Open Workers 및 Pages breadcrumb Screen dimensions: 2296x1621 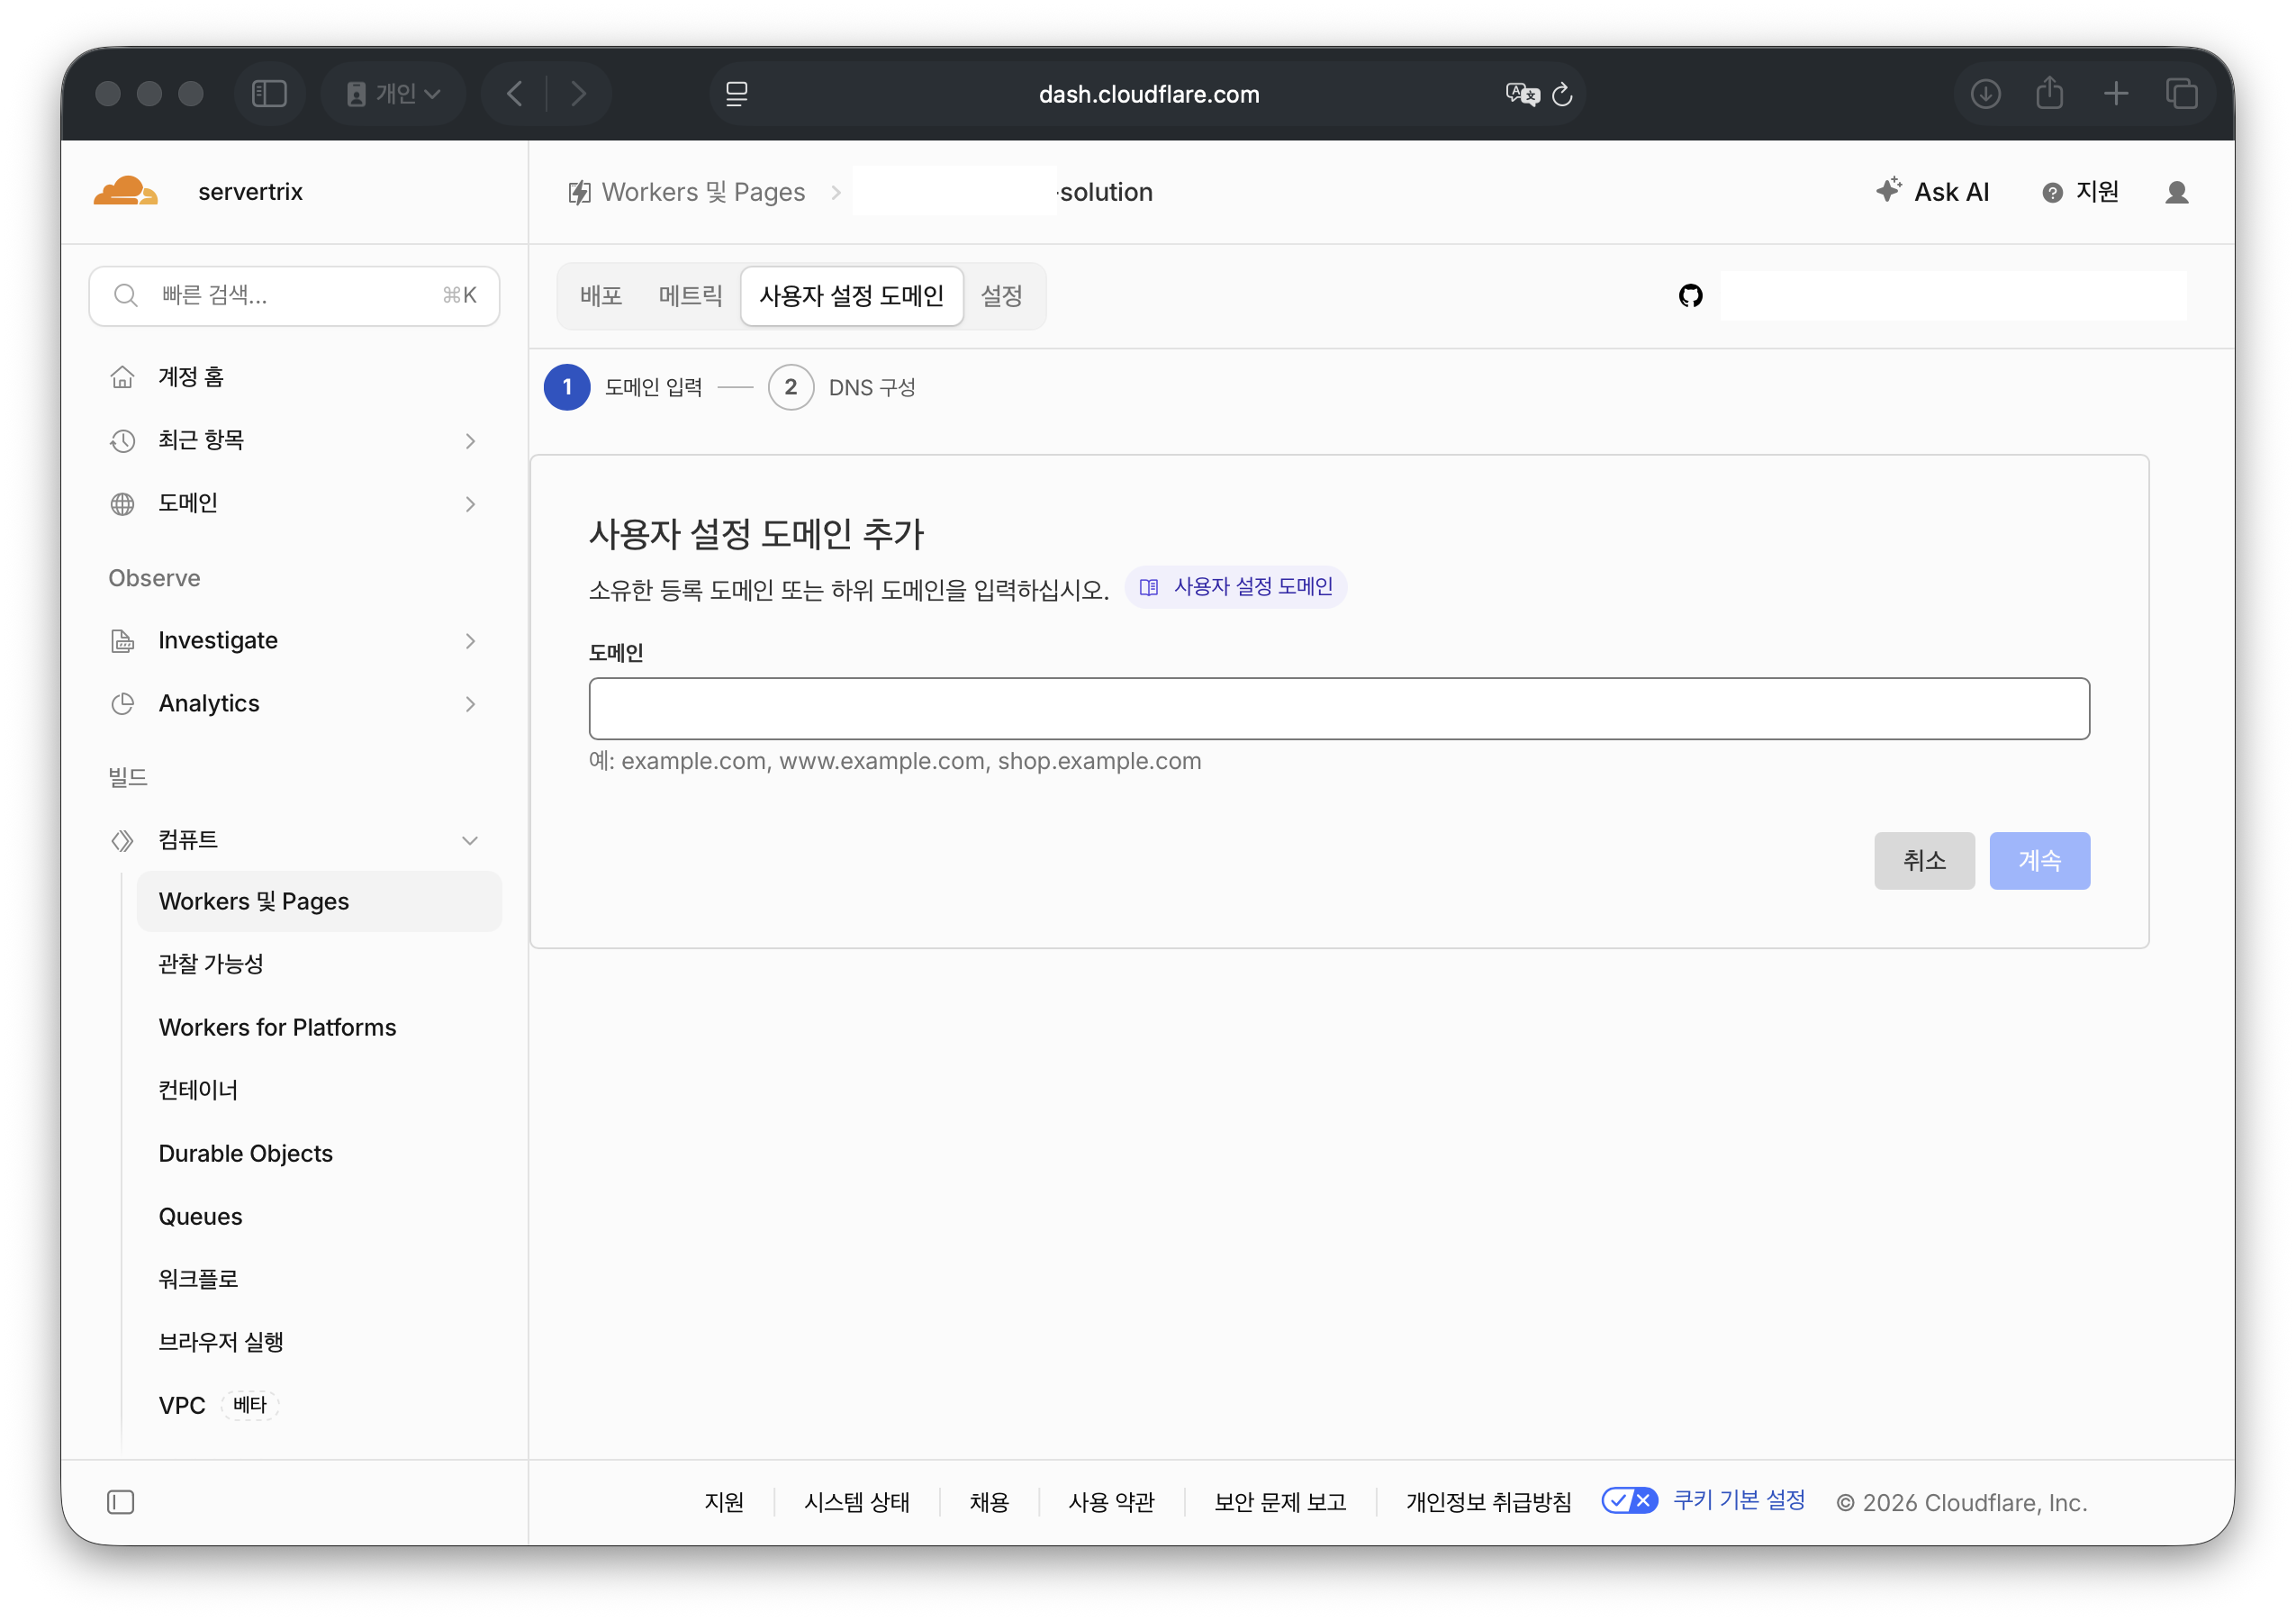687,192
